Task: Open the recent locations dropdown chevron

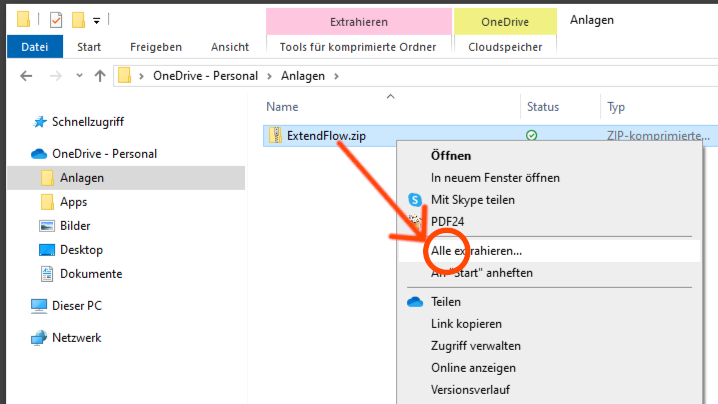Action: pyautogui.click(x=79, y=76)
